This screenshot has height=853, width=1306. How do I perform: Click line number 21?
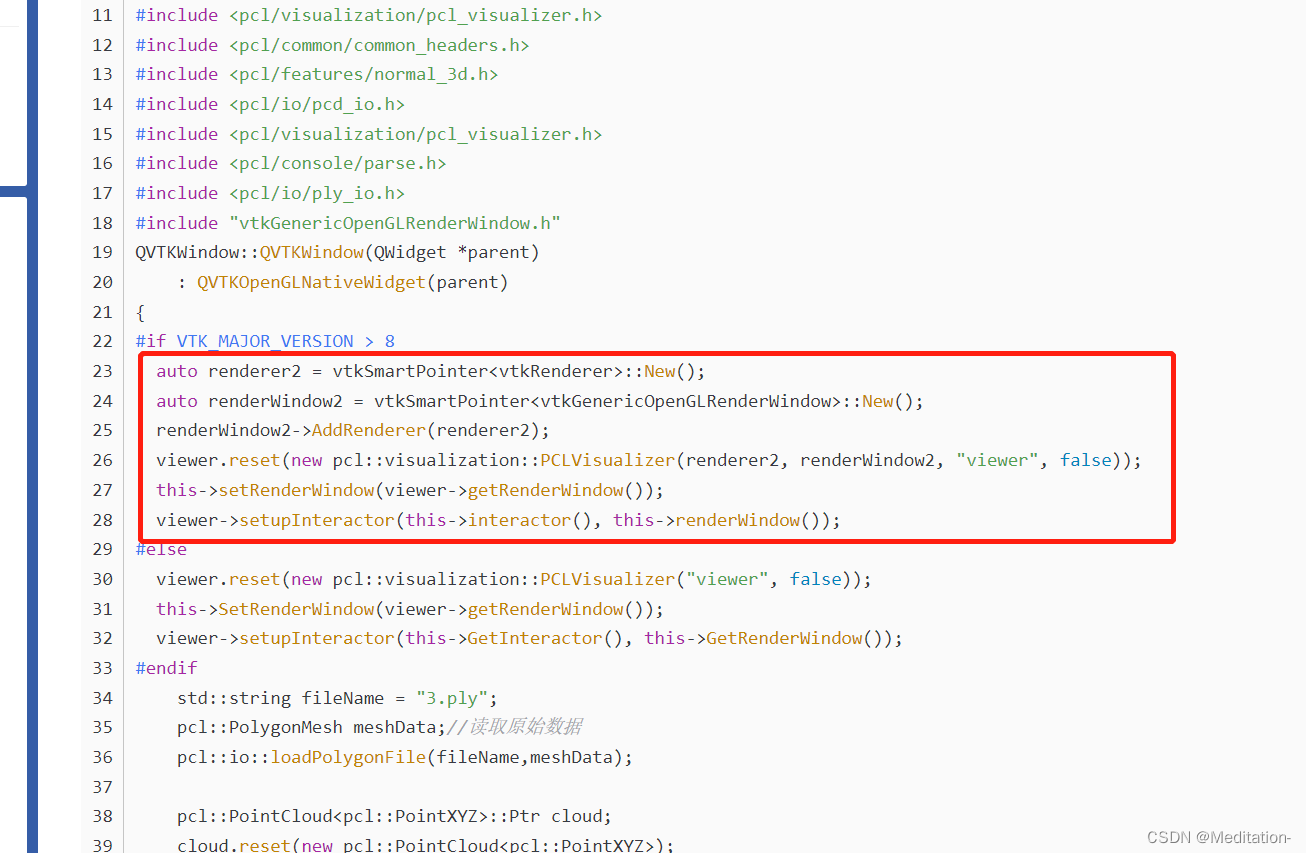(102, 312)
